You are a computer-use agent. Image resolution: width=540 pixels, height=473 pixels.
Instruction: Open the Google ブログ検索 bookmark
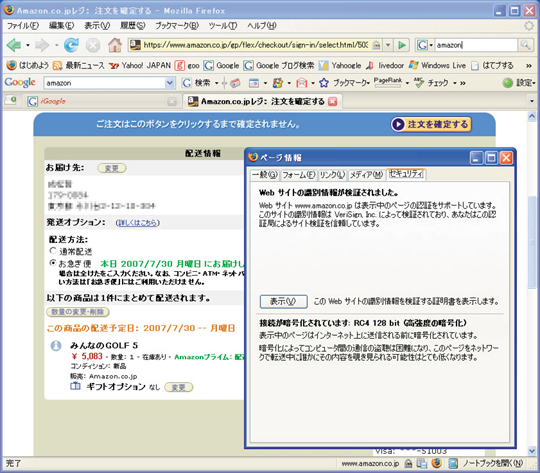tap(278, 65)
